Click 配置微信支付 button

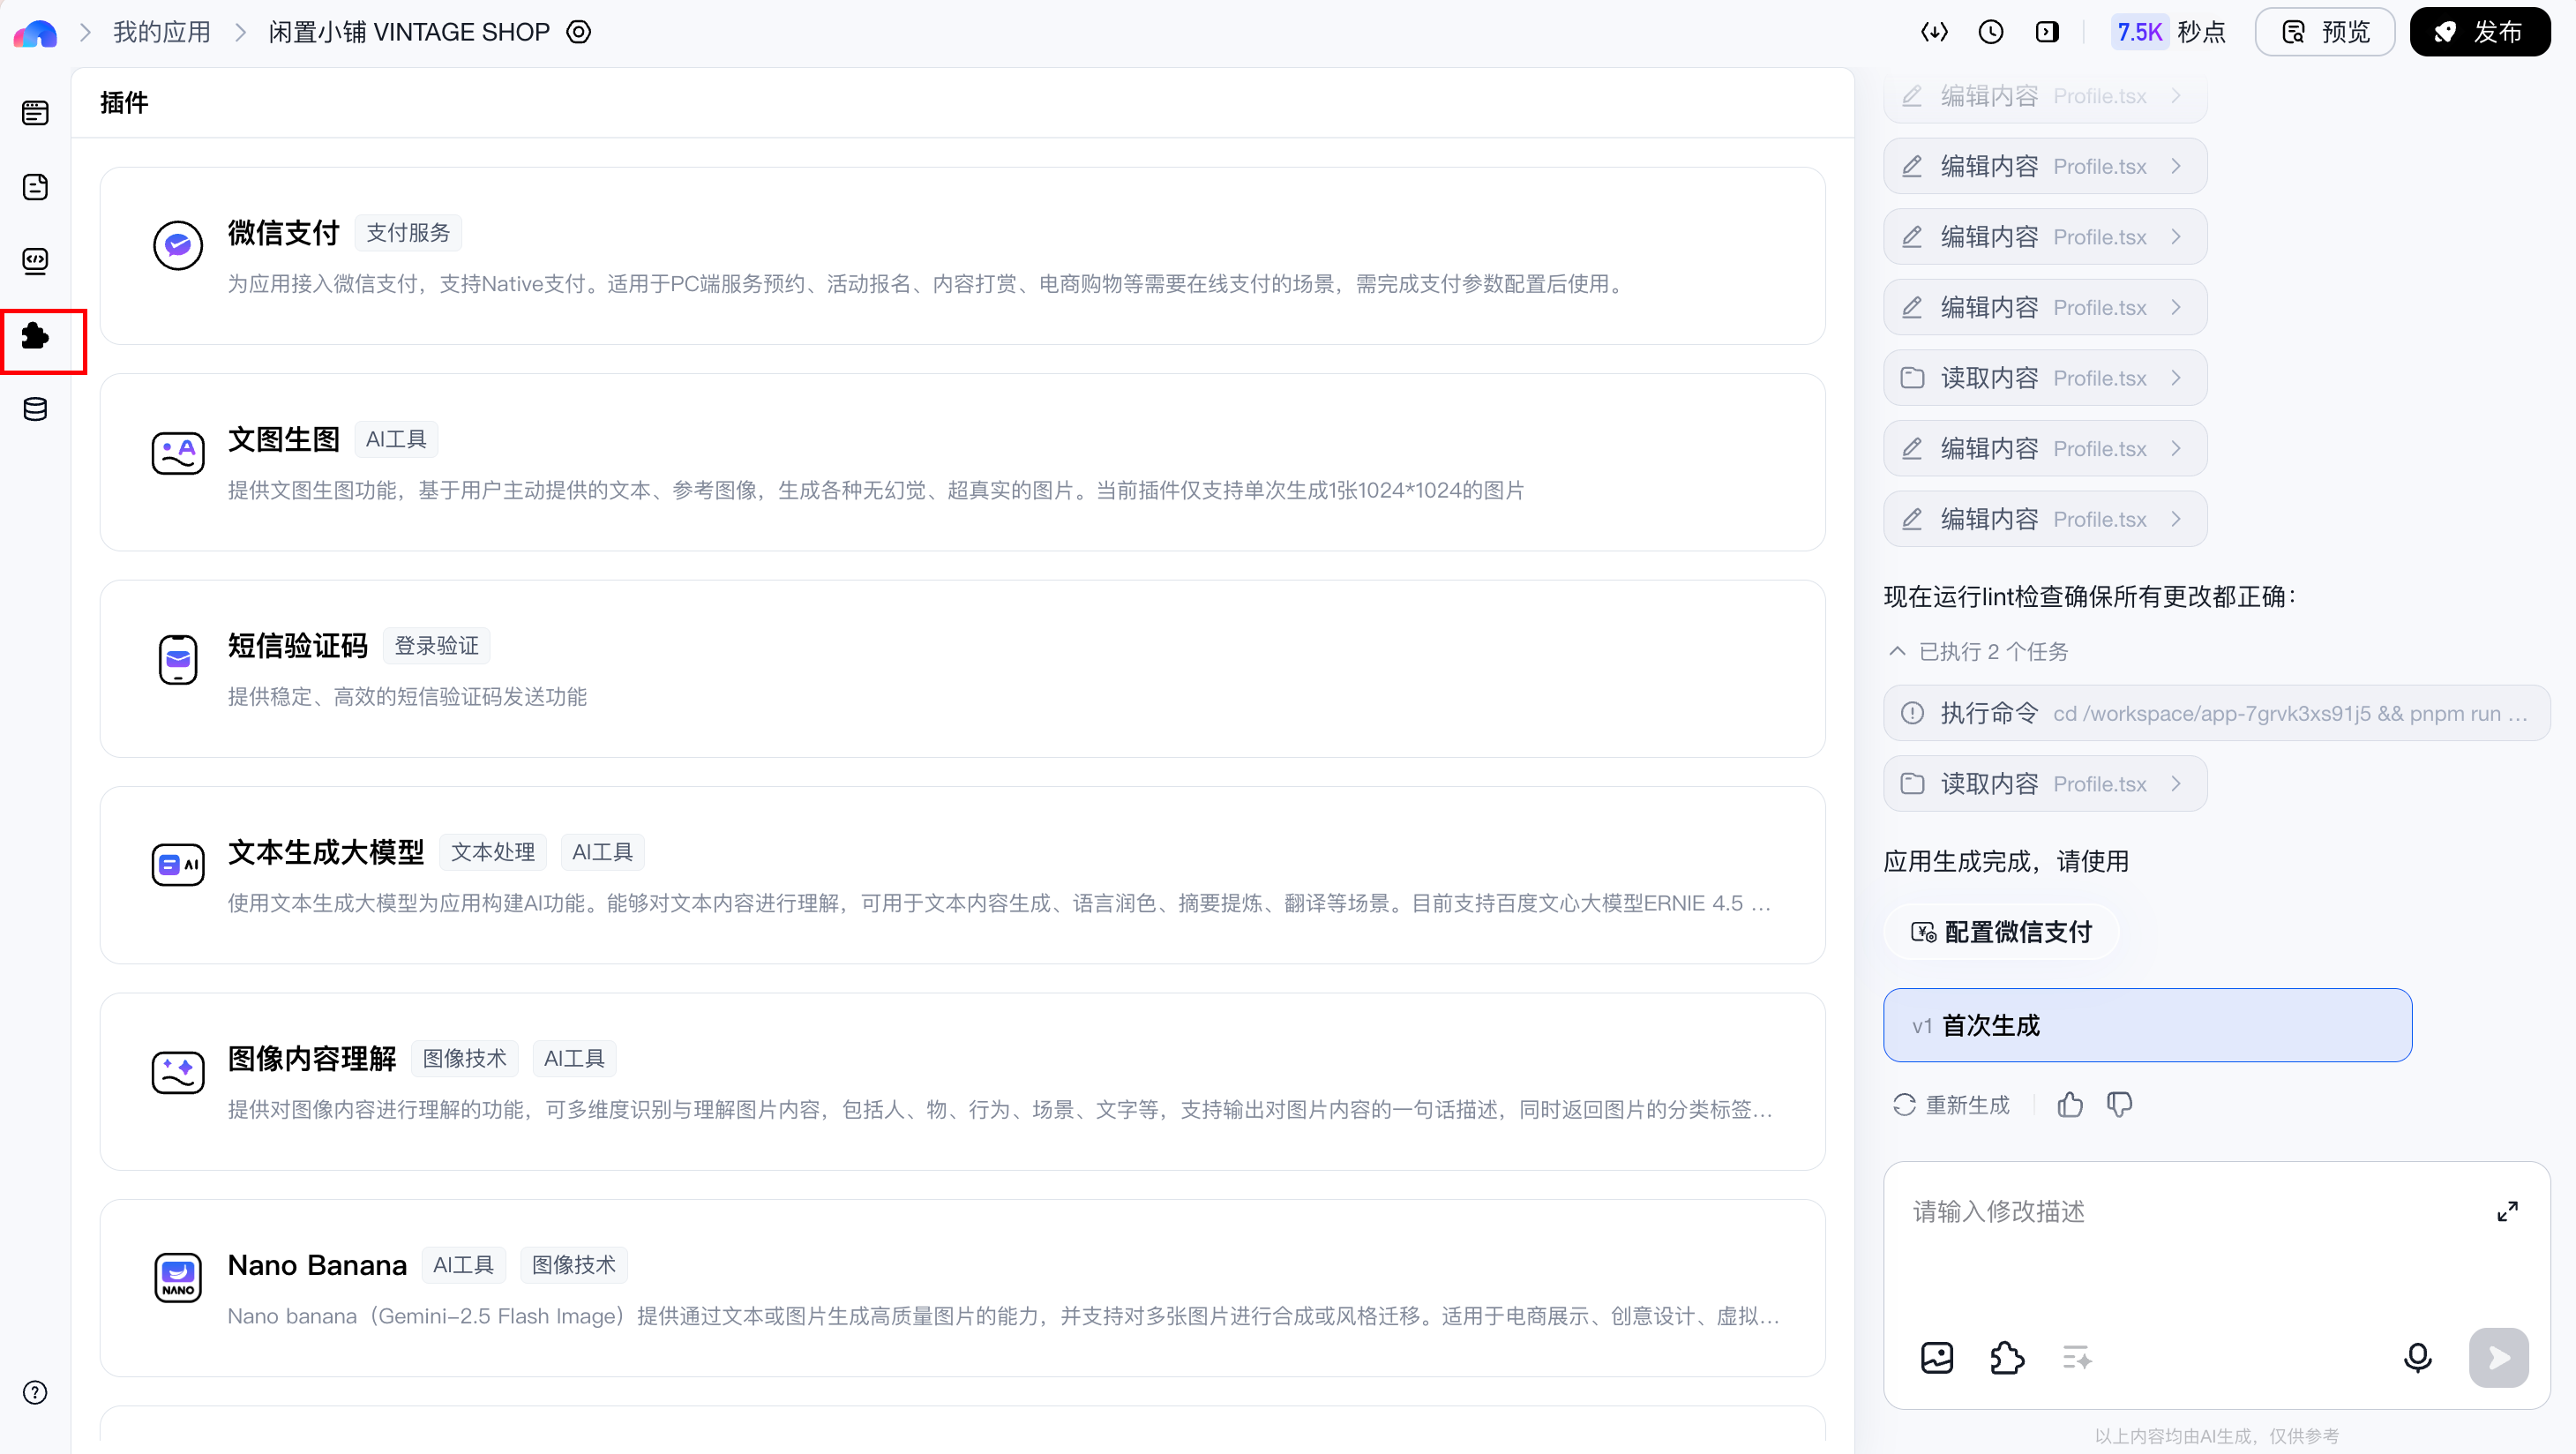click(x=2001, y=932)
